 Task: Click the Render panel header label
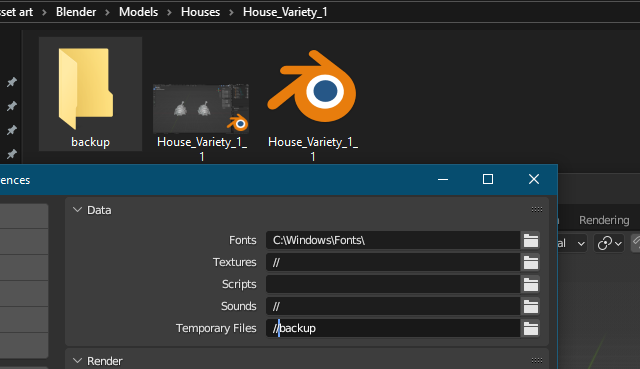pyautogui.click(x=105, y=361)
